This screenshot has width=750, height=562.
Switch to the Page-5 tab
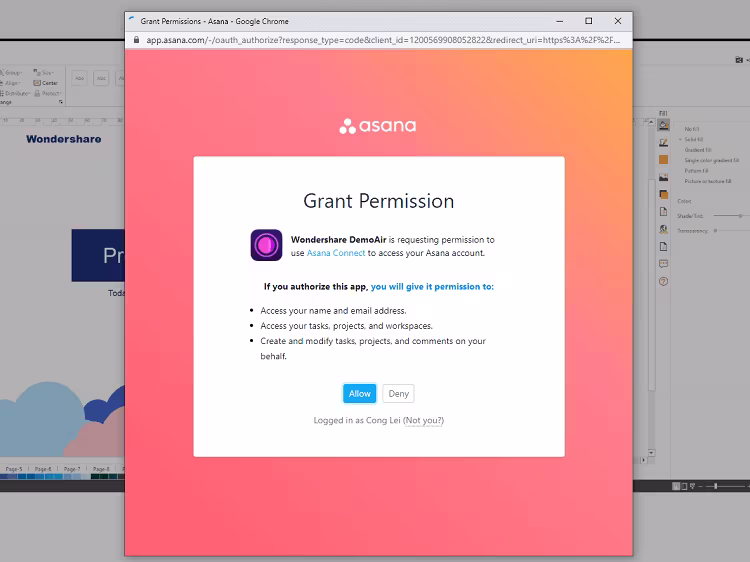pos(14,469)
